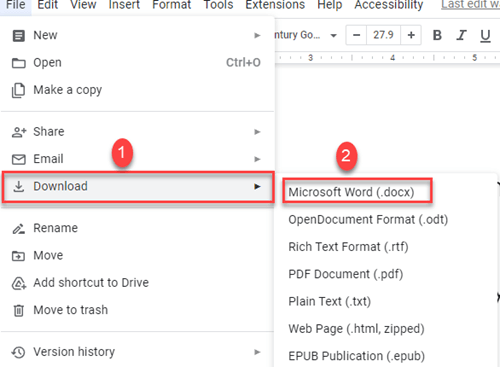Screen dimensions: 500x367
Task: Expand the Download submenu arrow
Action: [x=257, y=187]
